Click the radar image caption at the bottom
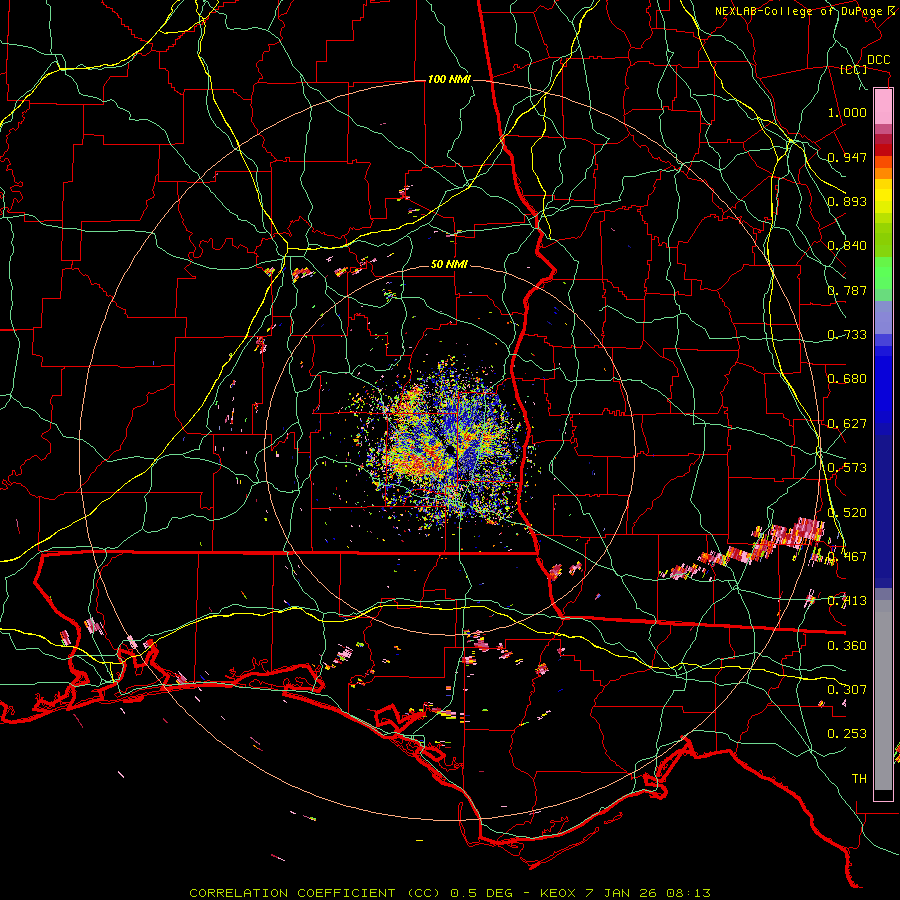900x900 pixels. 450,893
